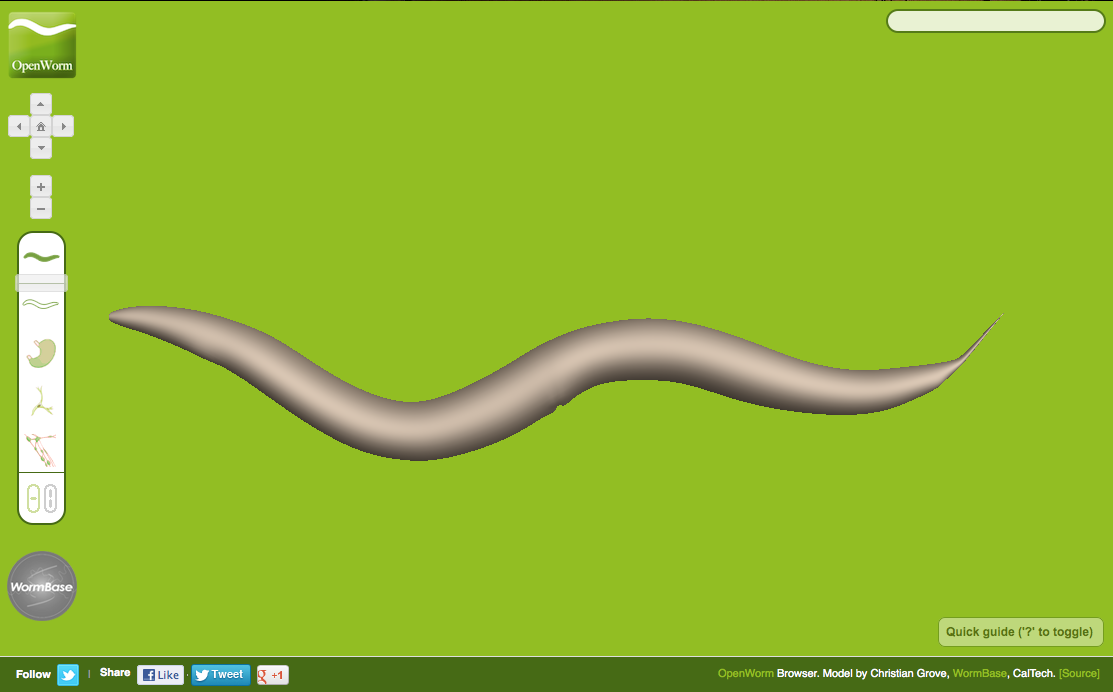Image resolution: width=1113 pixels, height=692 pixels.
Task: Select the worm cuticle outline layer icon
Action: click(41, 303)
